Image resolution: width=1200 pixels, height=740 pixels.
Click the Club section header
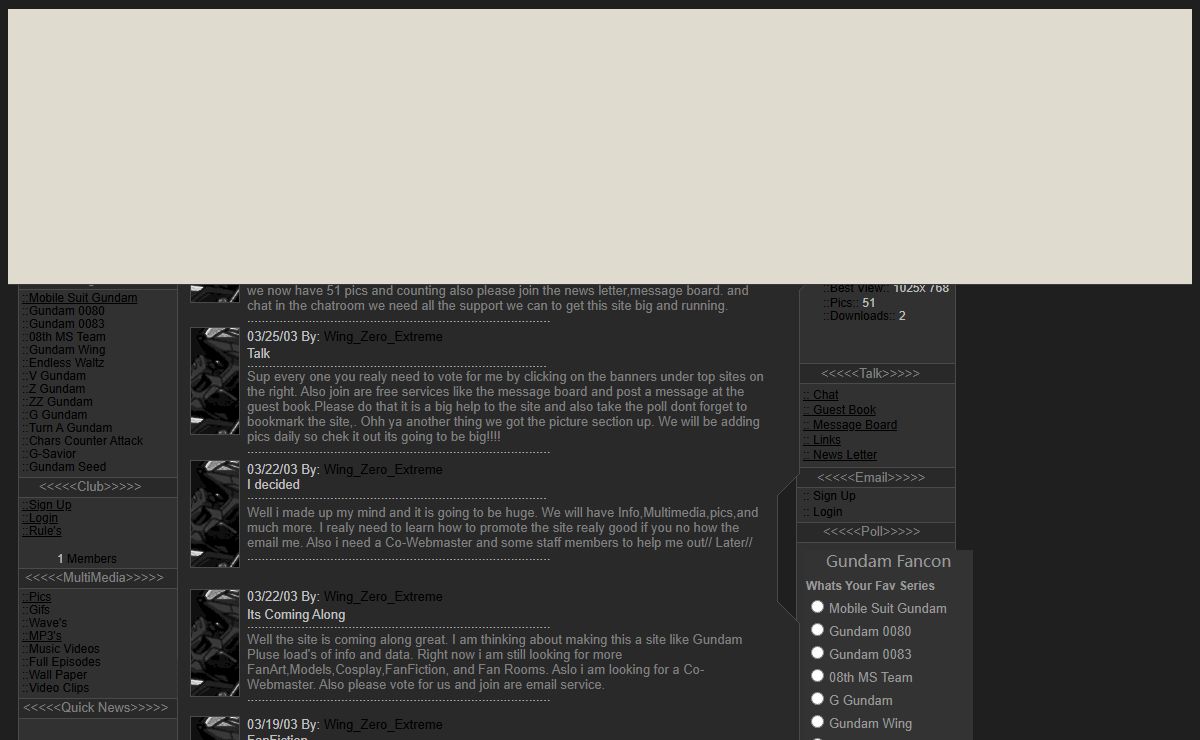click(x=90, y=487)
